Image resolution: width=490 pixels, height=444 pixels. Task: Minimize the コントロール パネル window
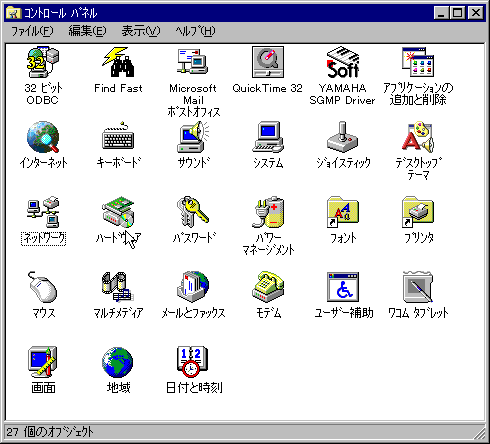tap(441, 13)
